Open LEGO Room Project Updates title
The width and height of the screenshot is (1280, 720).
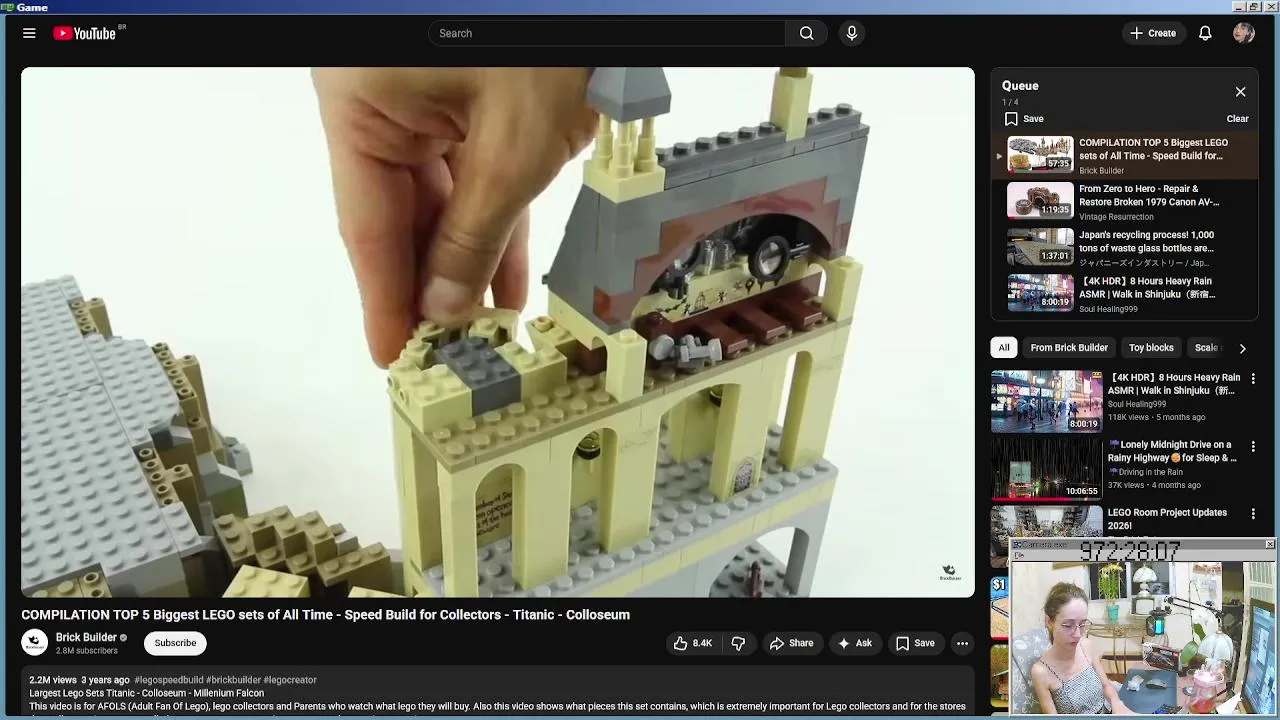tap(1167, 519)
